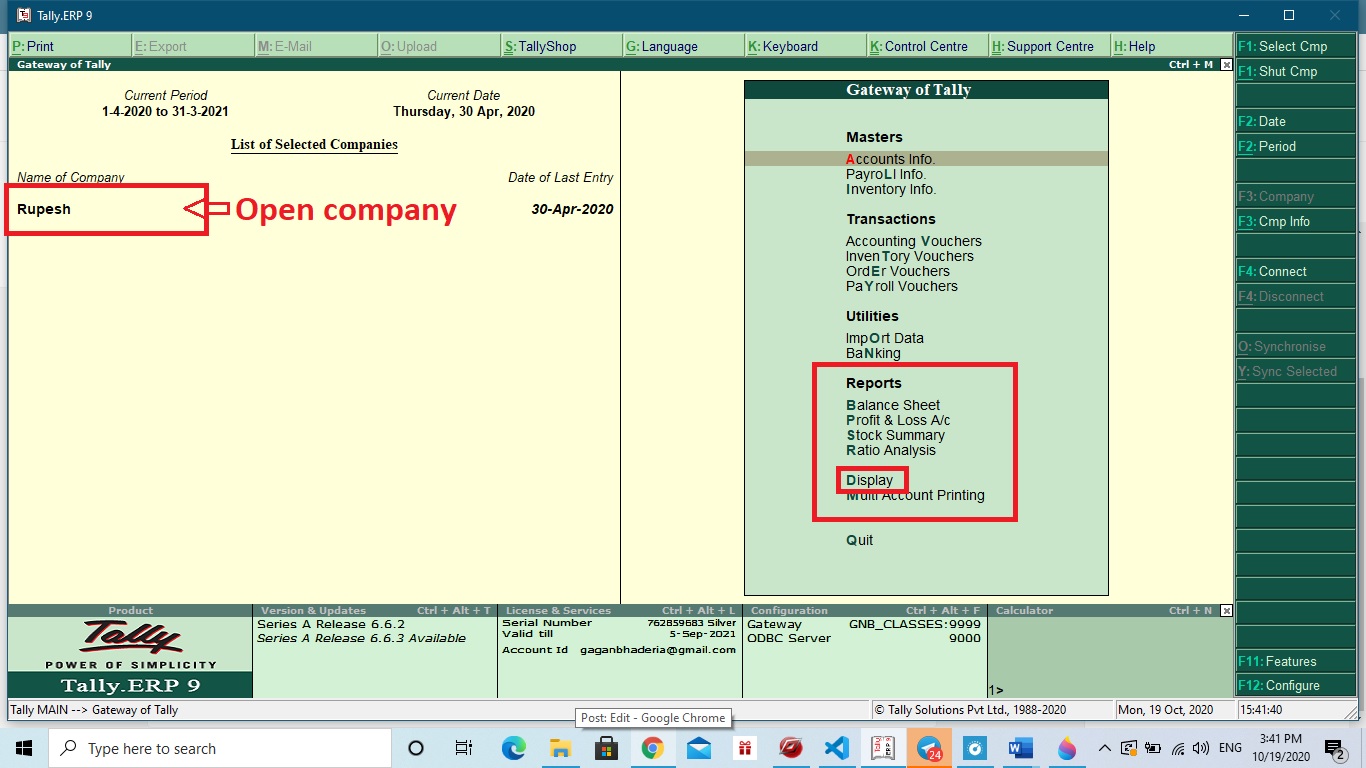Select Accounting Vouchers under Transactions

coord(913,241)
